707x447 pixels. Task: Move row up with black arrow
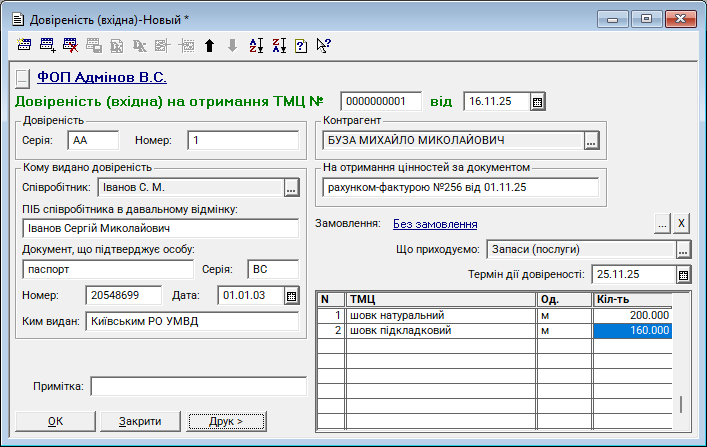(x=209, y=45)
